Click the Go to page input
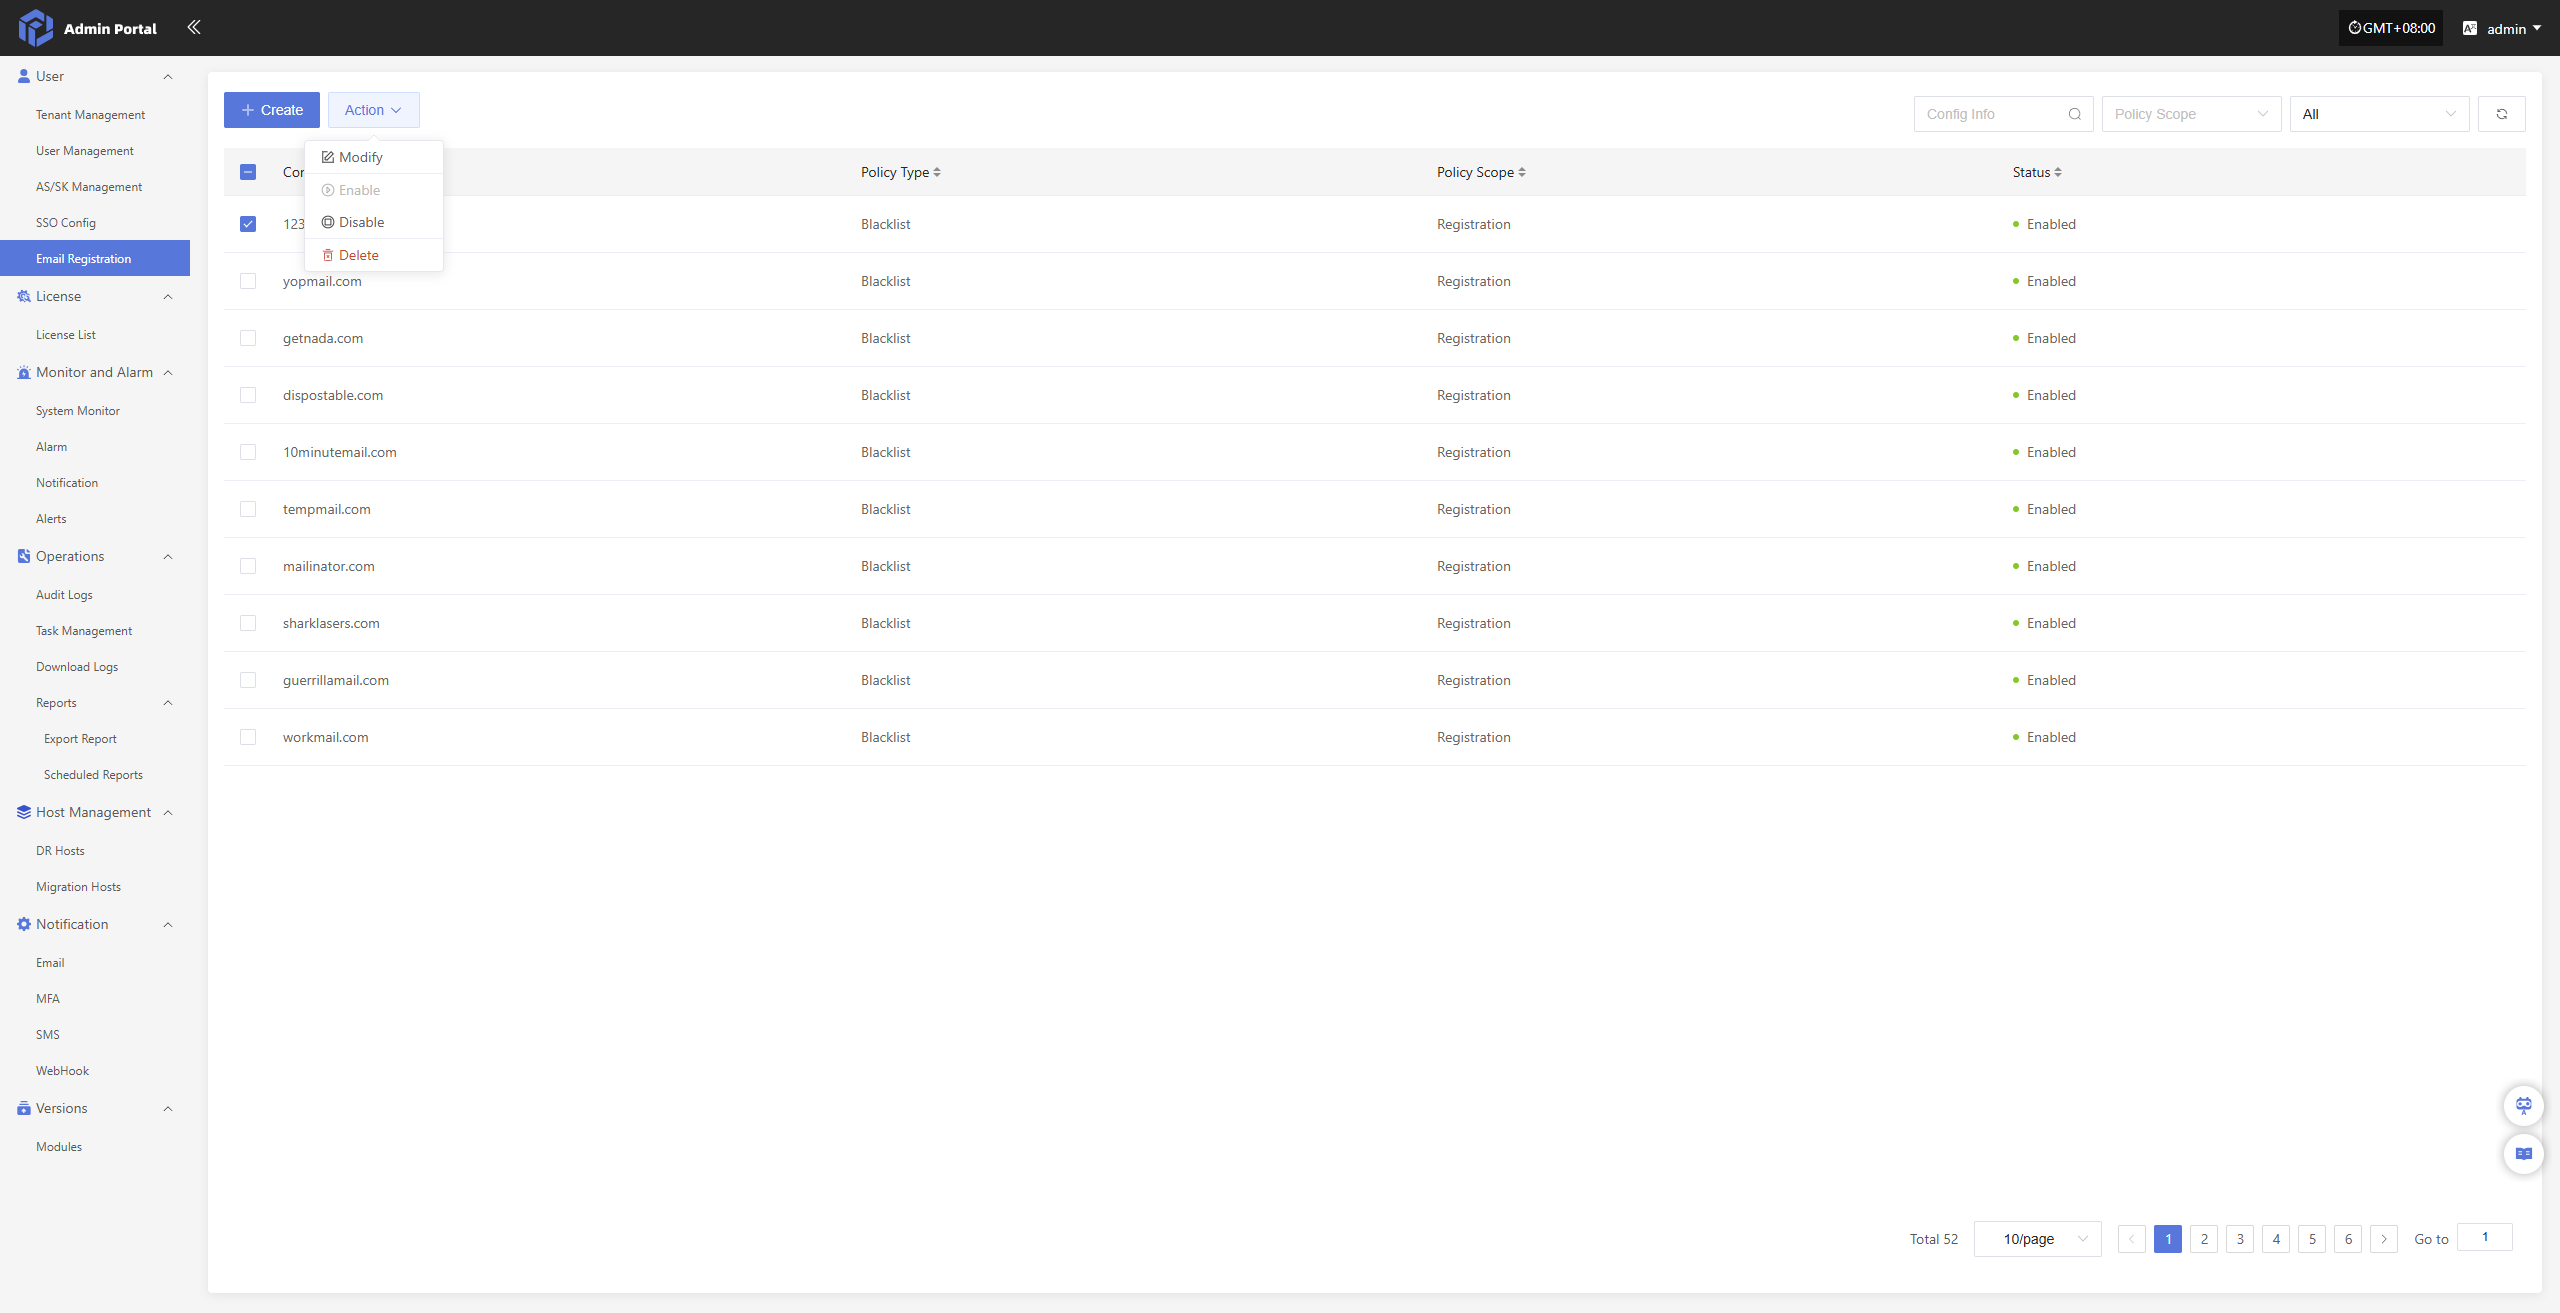The width and height of the screenshot is (2560, 1313). (2484, 1237)
